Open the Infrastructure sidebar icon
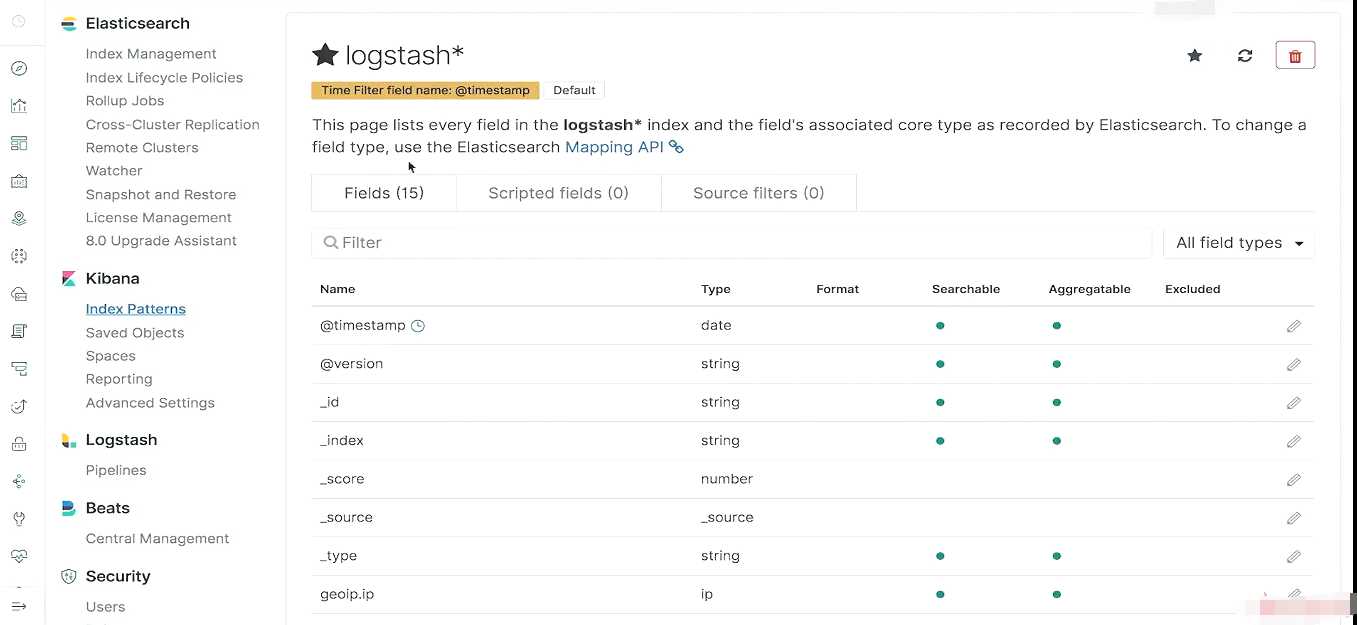This screenshot has height=625, width=1357. pyautogui.click(x=19, y=293)
